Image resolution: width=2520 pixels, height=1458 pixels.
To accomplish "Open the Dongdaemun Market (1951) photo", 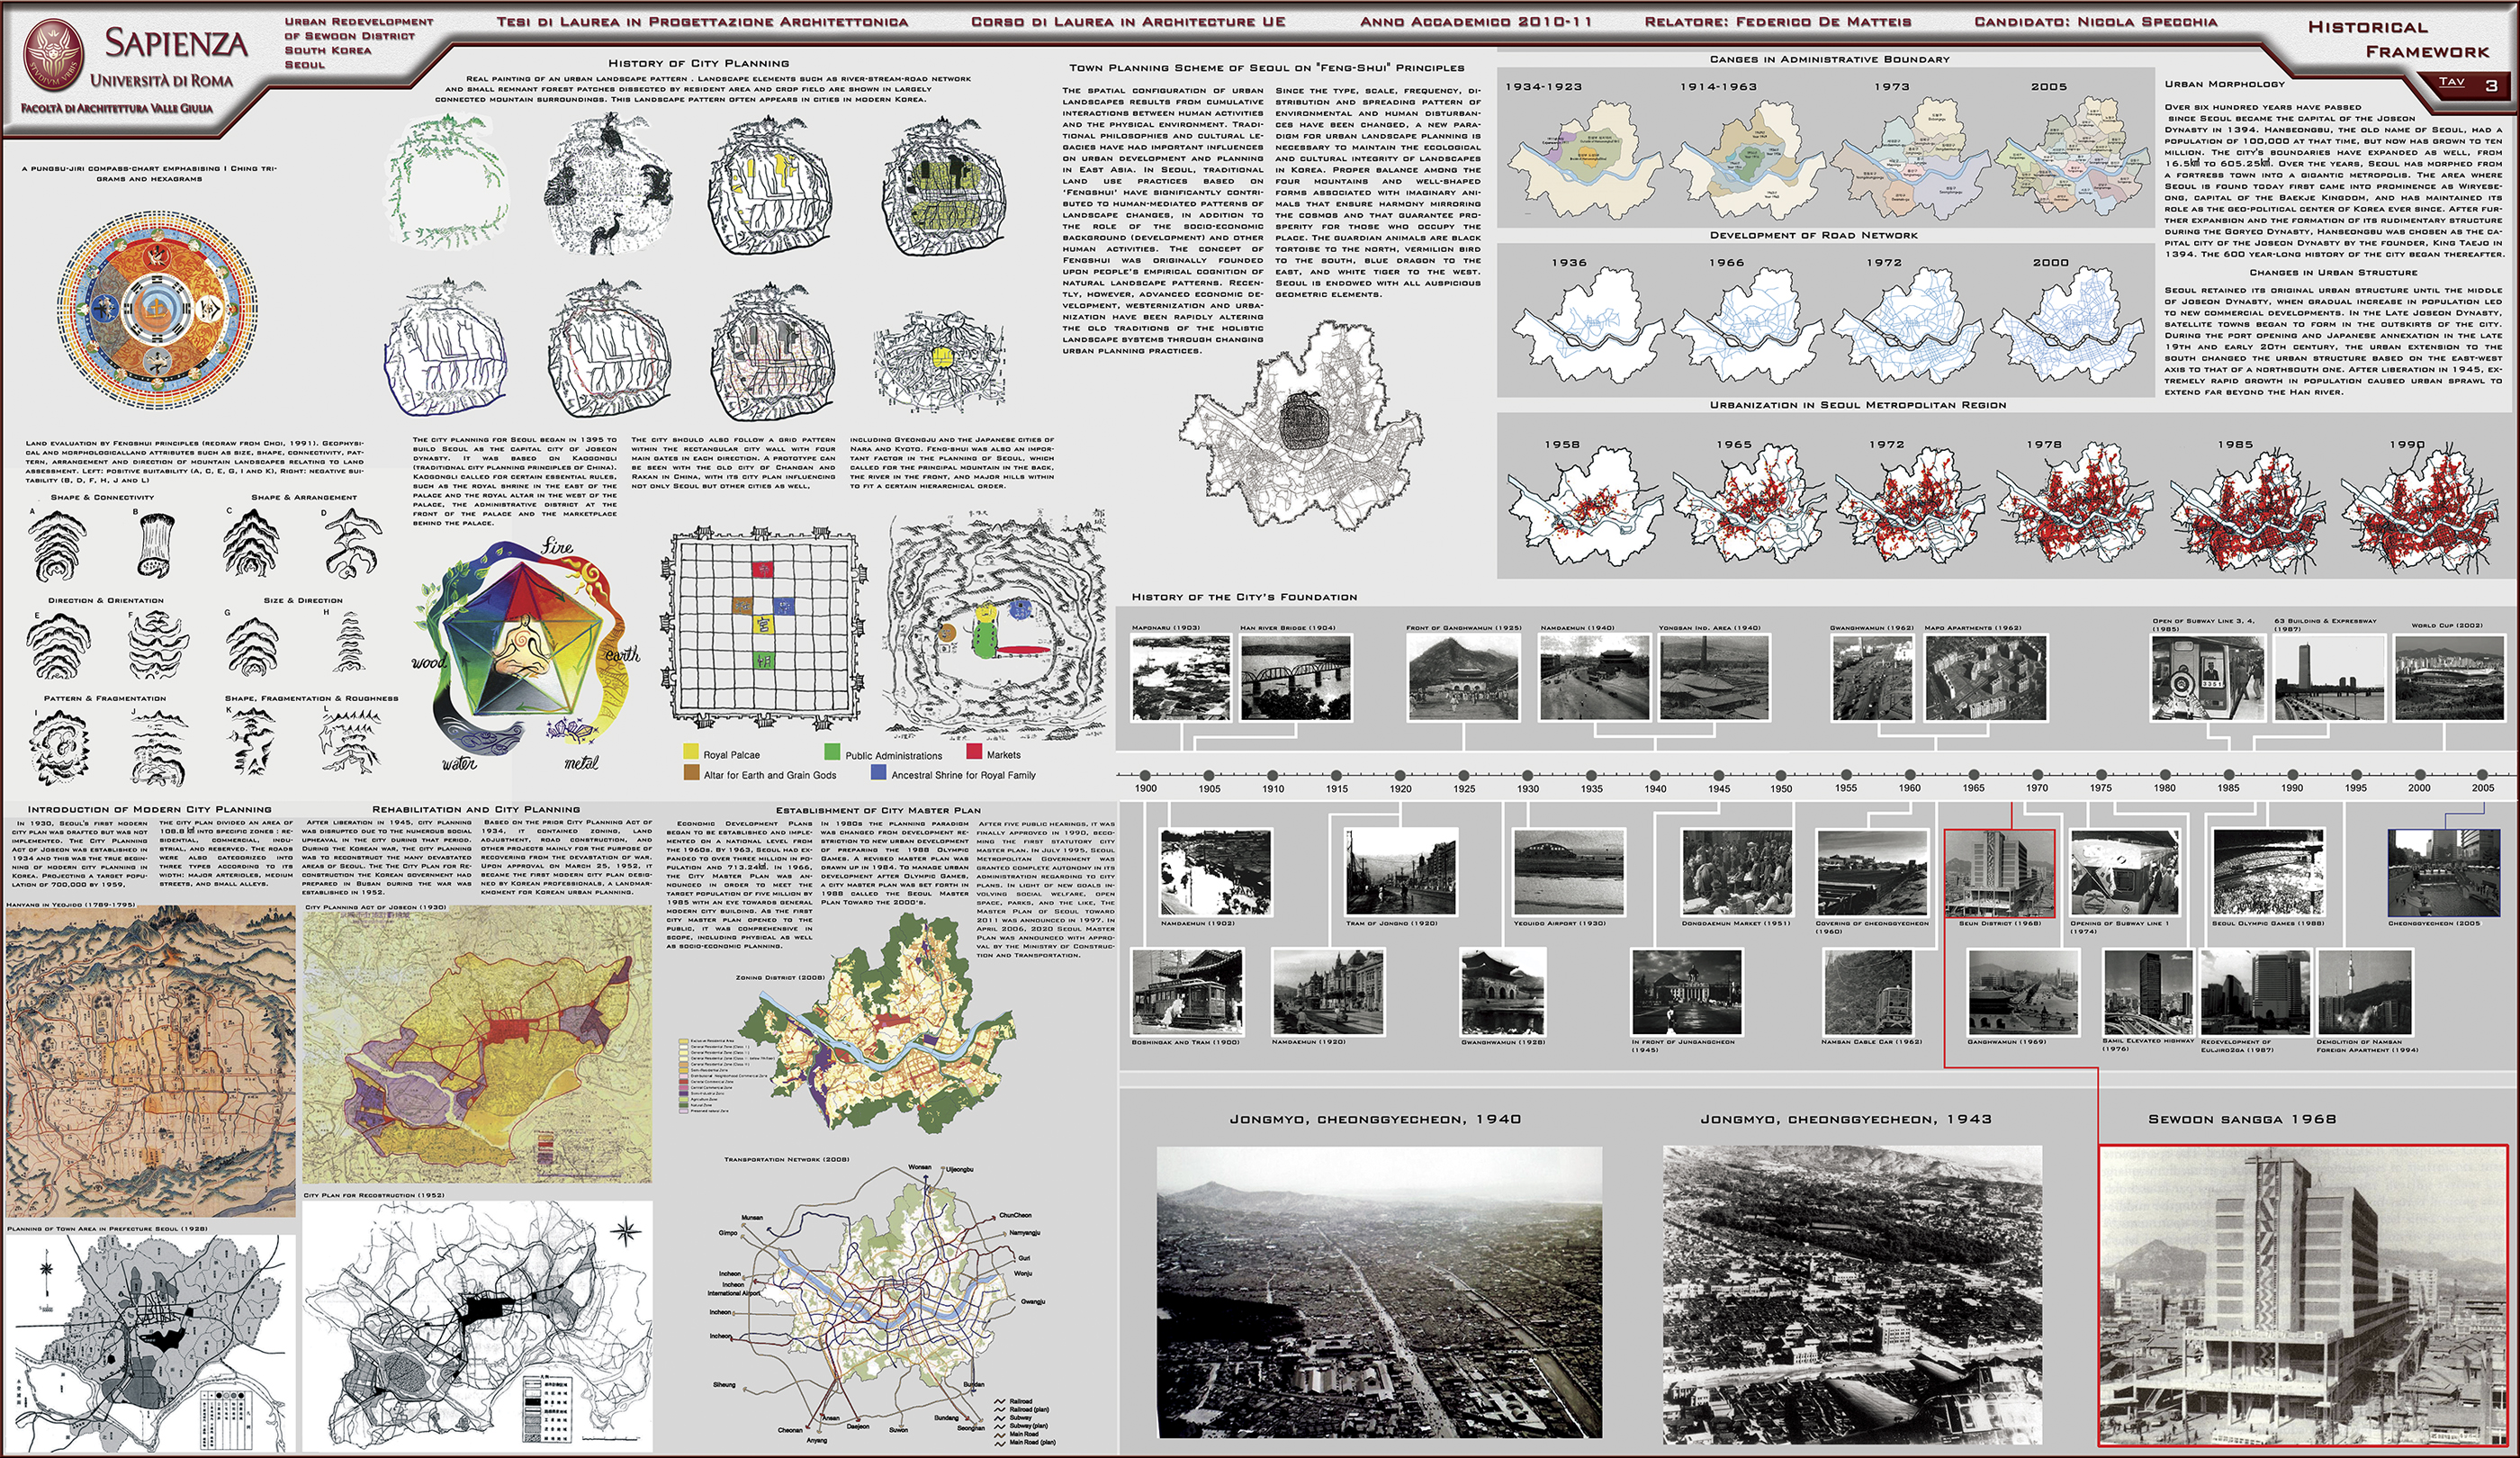I will click(1736, 871).
